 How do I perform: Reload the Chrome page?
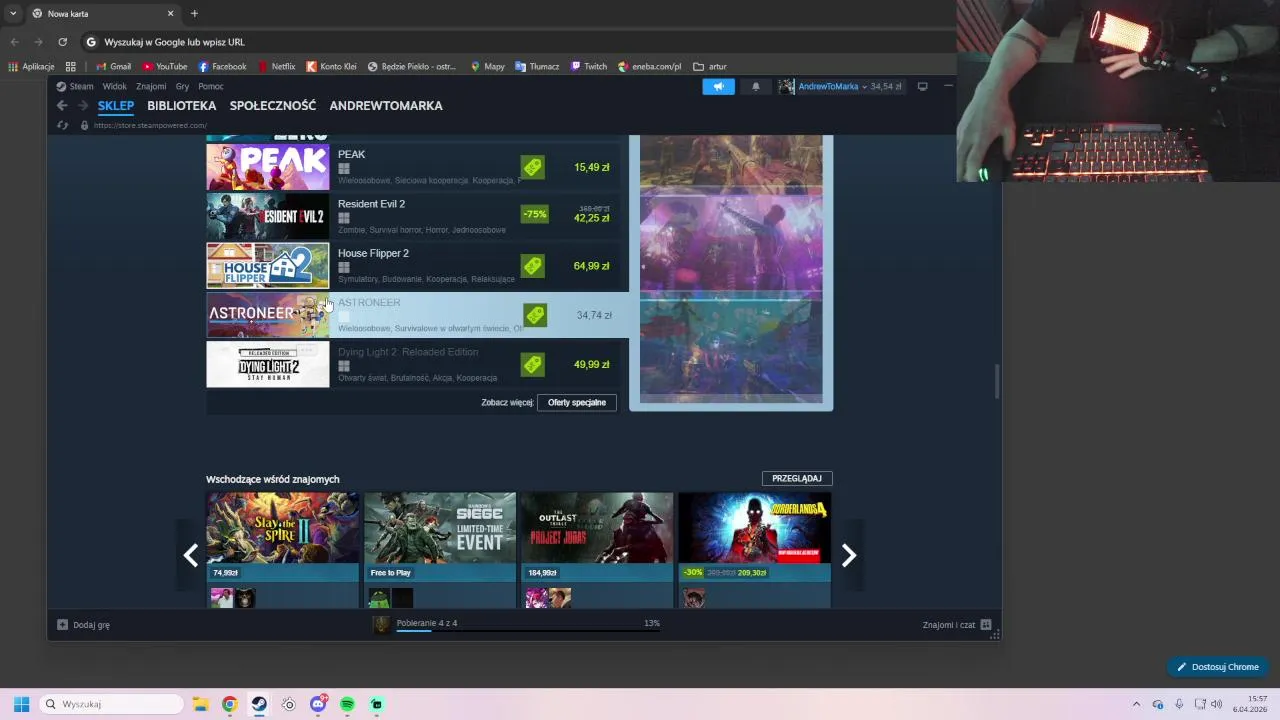62,42
